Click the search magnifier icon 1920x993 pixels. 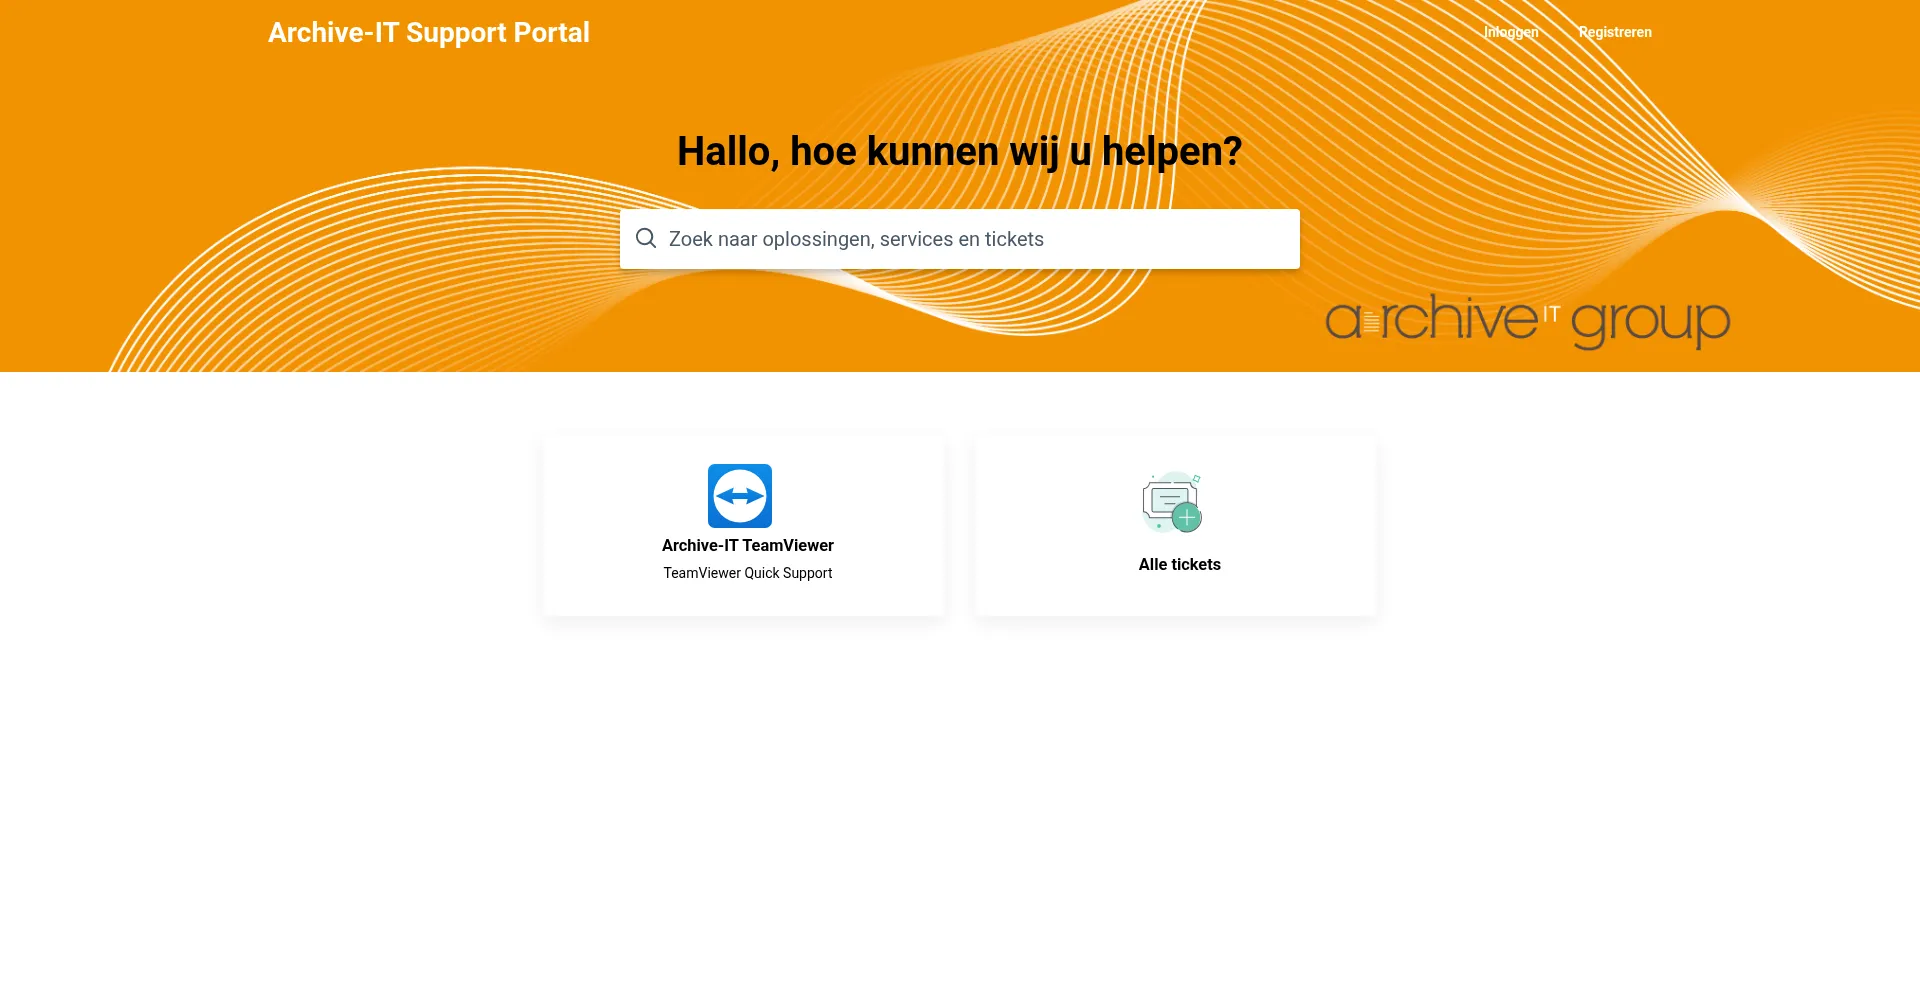tap(646, 238)
